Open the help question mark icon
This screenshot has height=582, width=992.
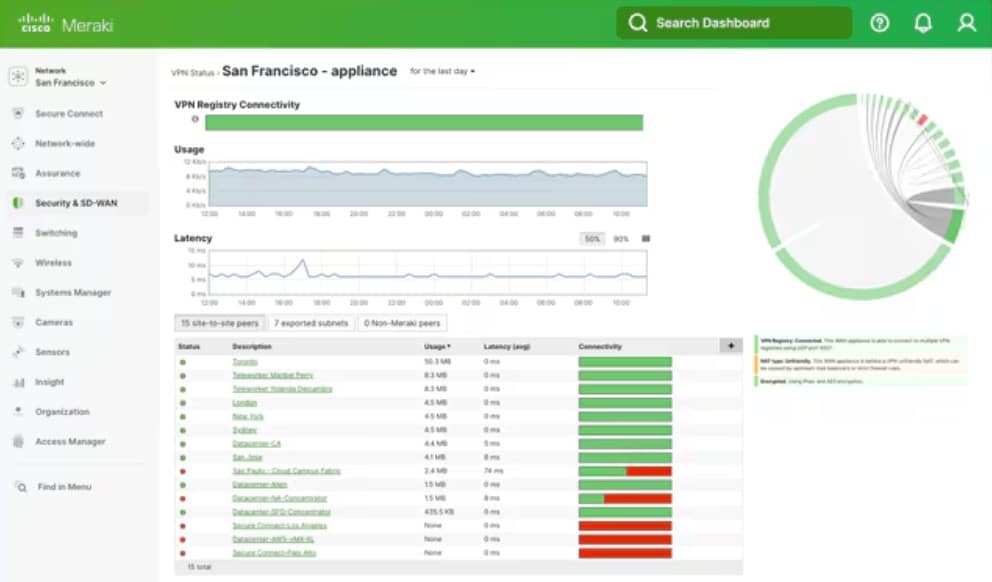pos(879,23)
